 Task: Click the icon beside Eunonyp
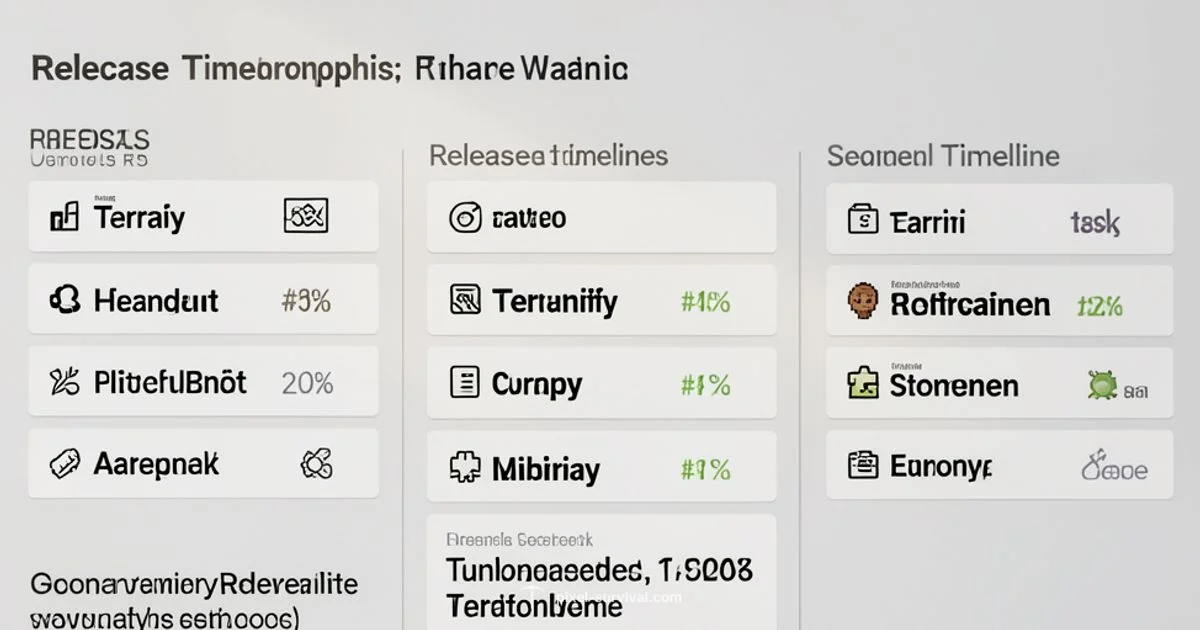click(862, 466)
